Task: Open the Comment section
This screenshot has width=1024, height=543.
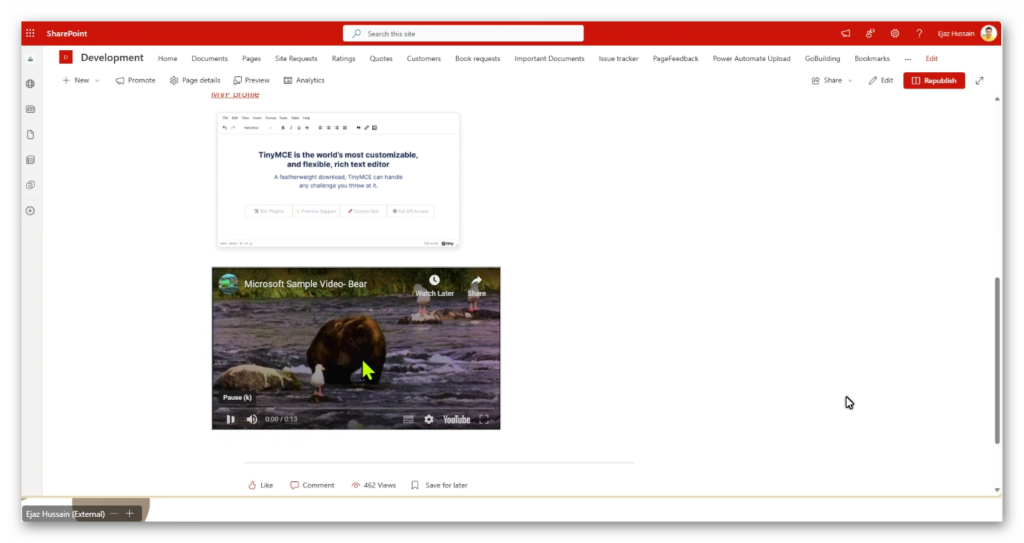Action: click(x=312, y=485)
